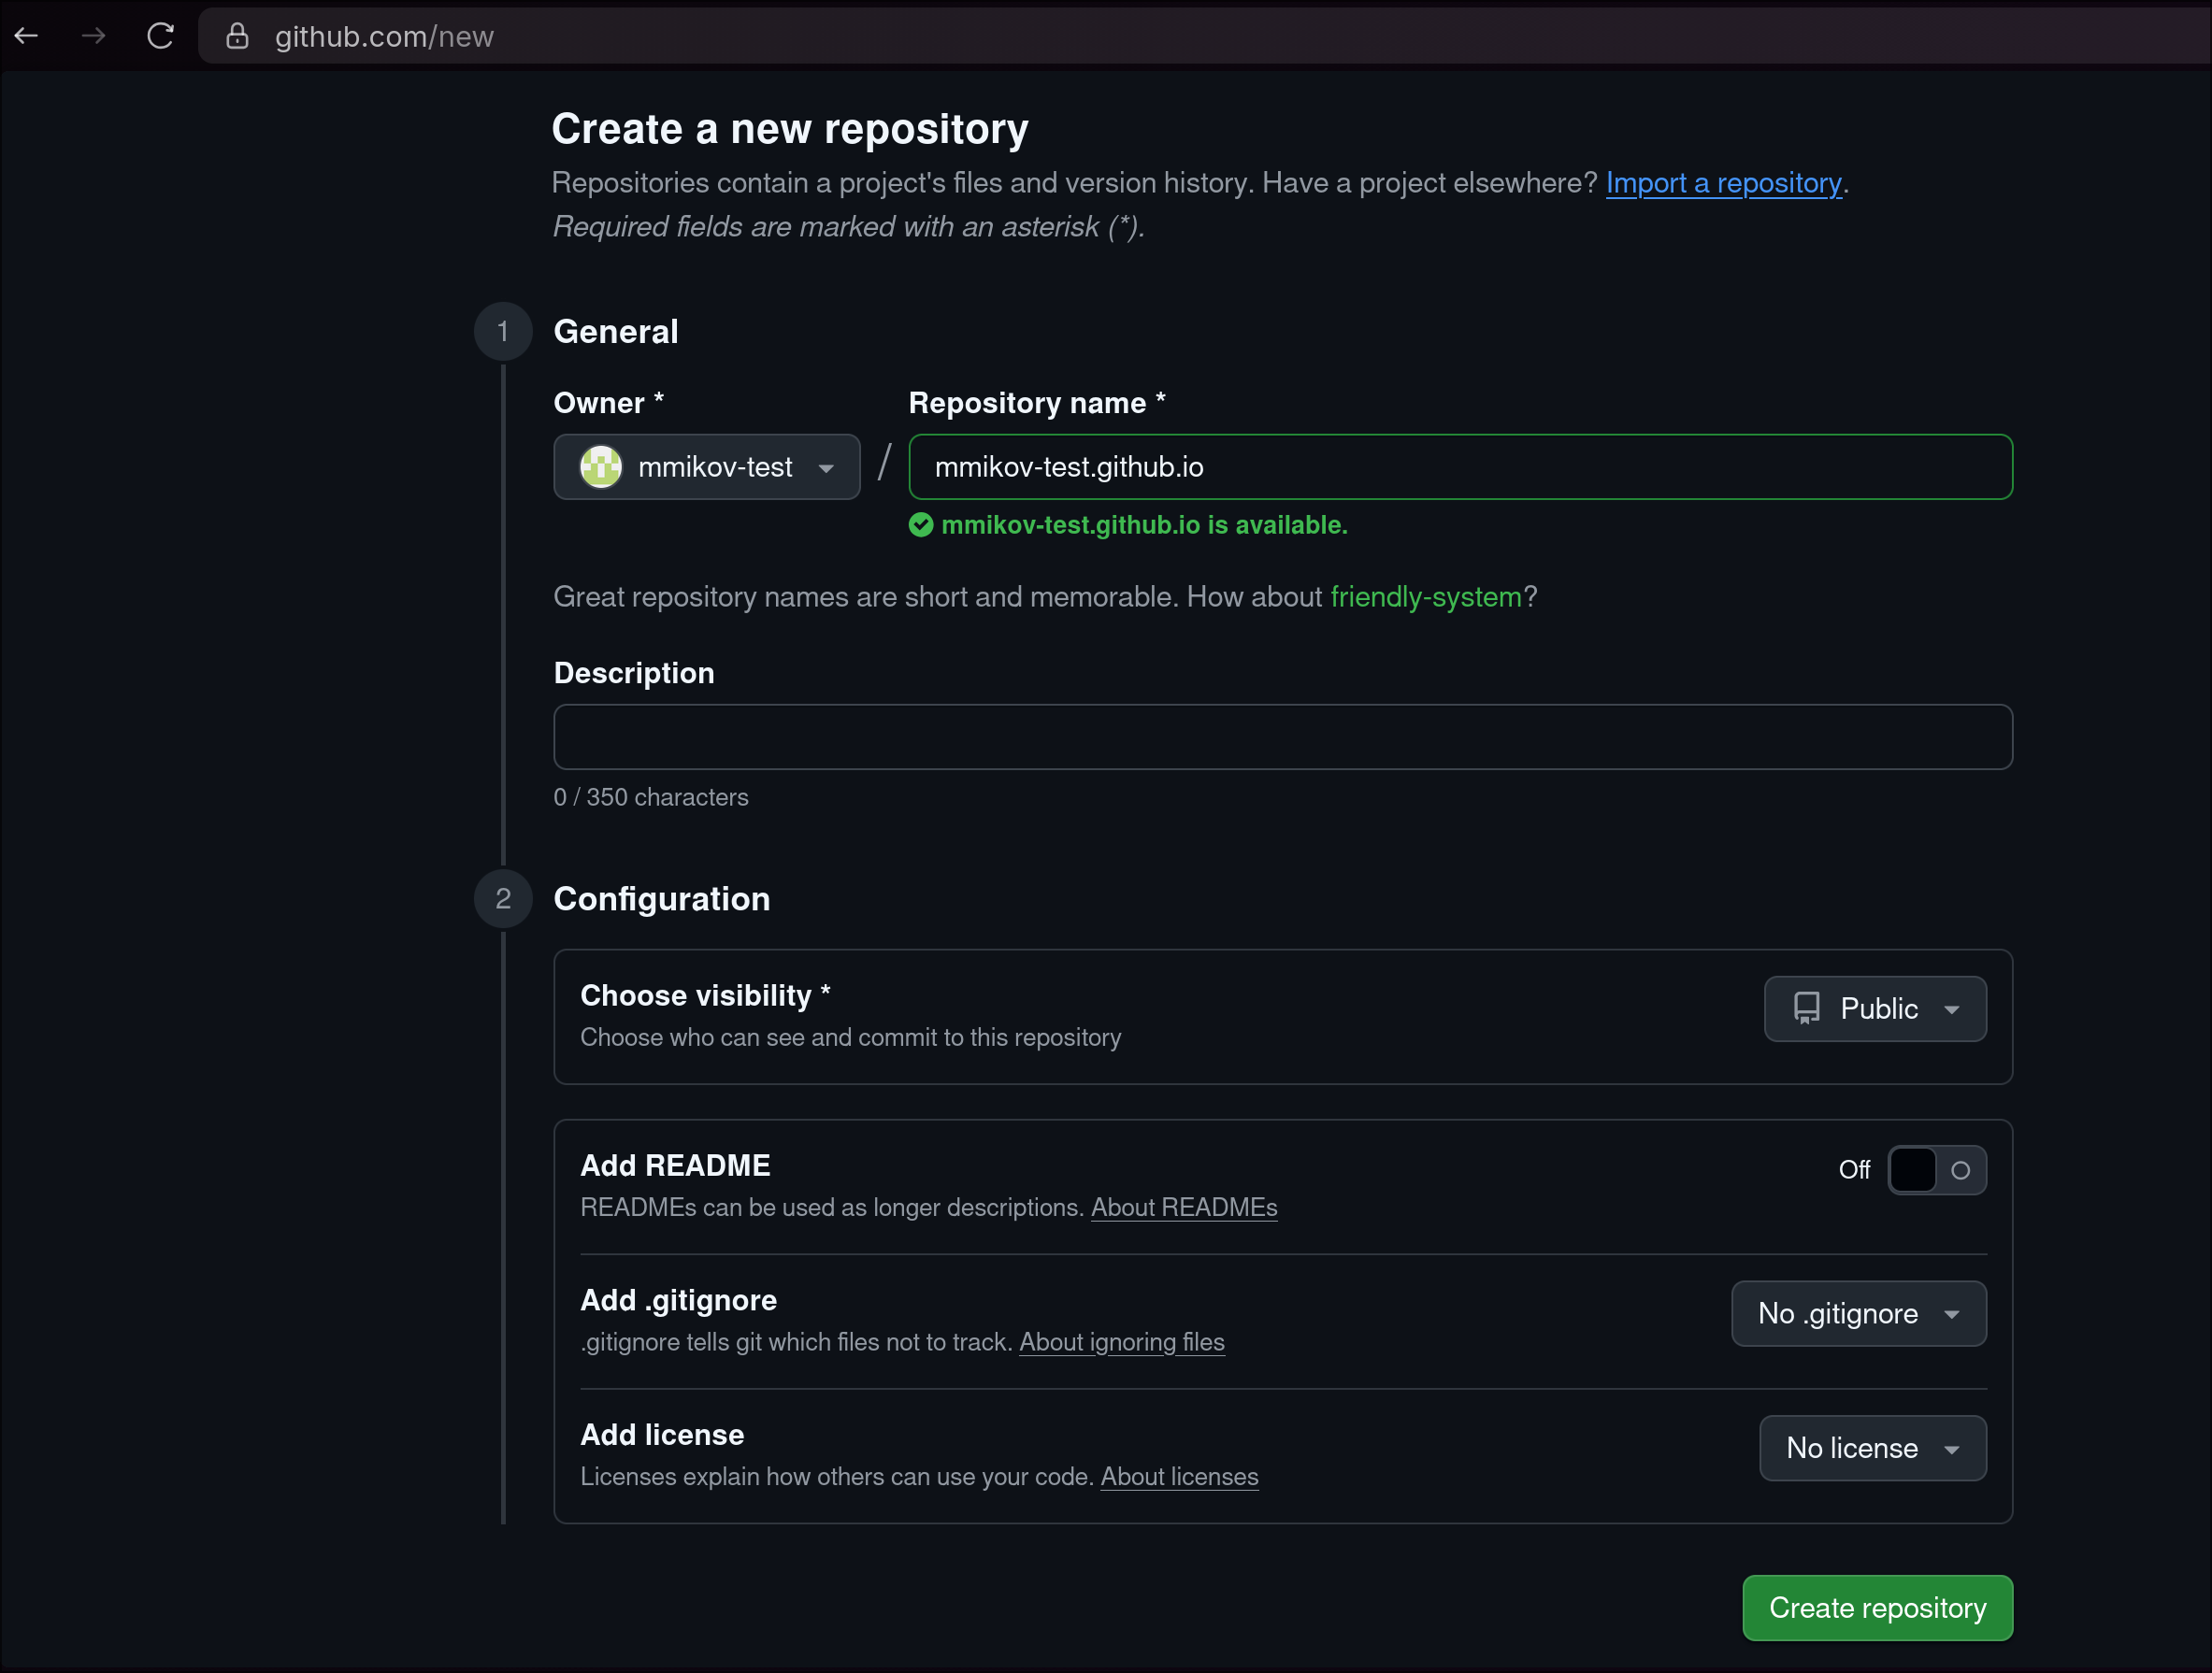Click the browser forward arrow
Image resolution: width=2212 pixels, height=1673 pixels.
tap(94, 36)
